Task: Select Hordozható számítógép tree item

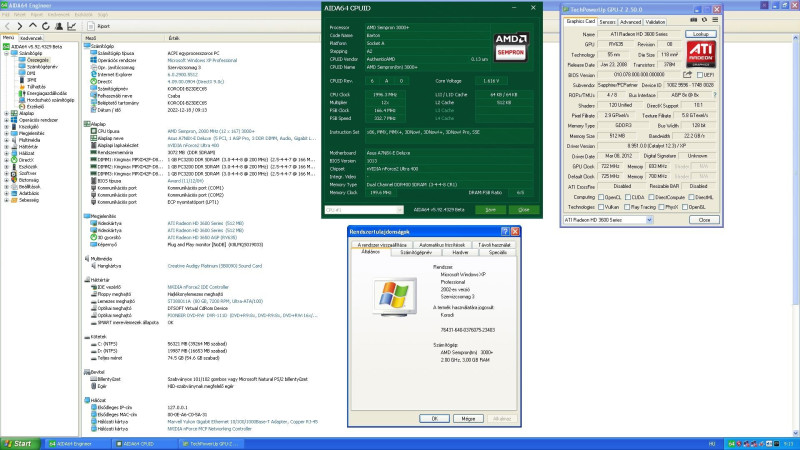Action: tap(46, 100)
